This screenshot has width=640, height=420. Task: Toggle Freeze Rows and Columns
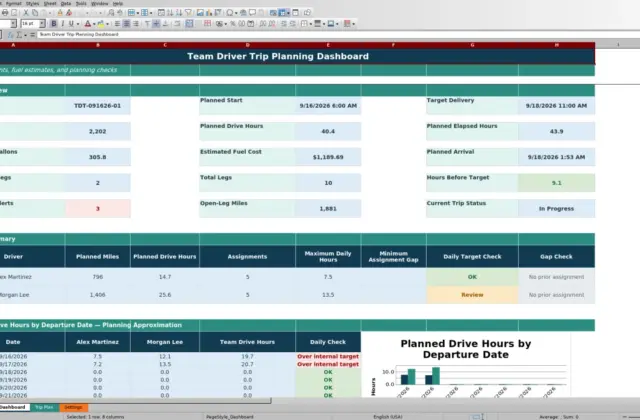tap(282, 13)
